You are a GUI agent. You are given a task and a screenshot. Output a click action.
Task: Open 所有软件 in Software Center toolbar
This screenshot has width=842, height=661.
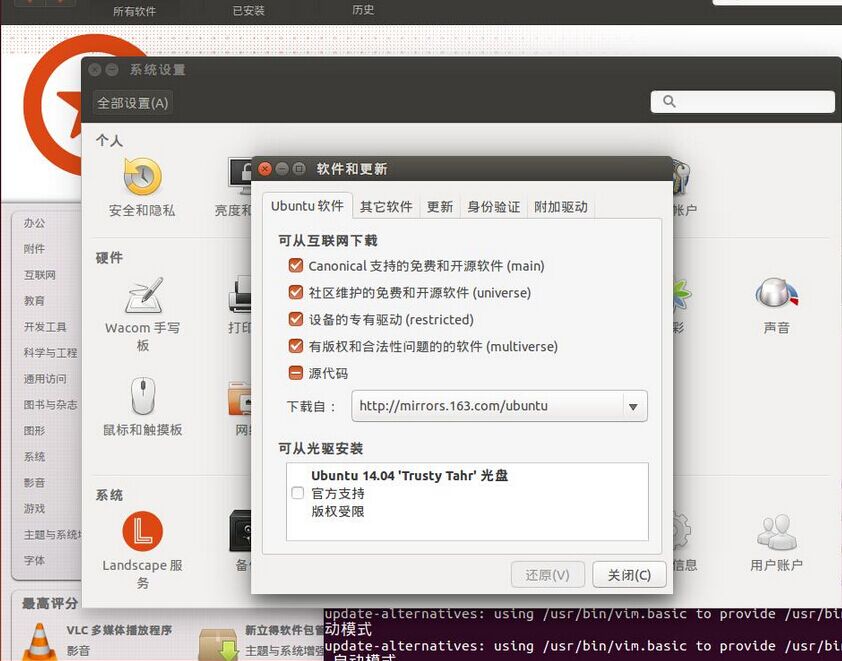pos(134,11)
